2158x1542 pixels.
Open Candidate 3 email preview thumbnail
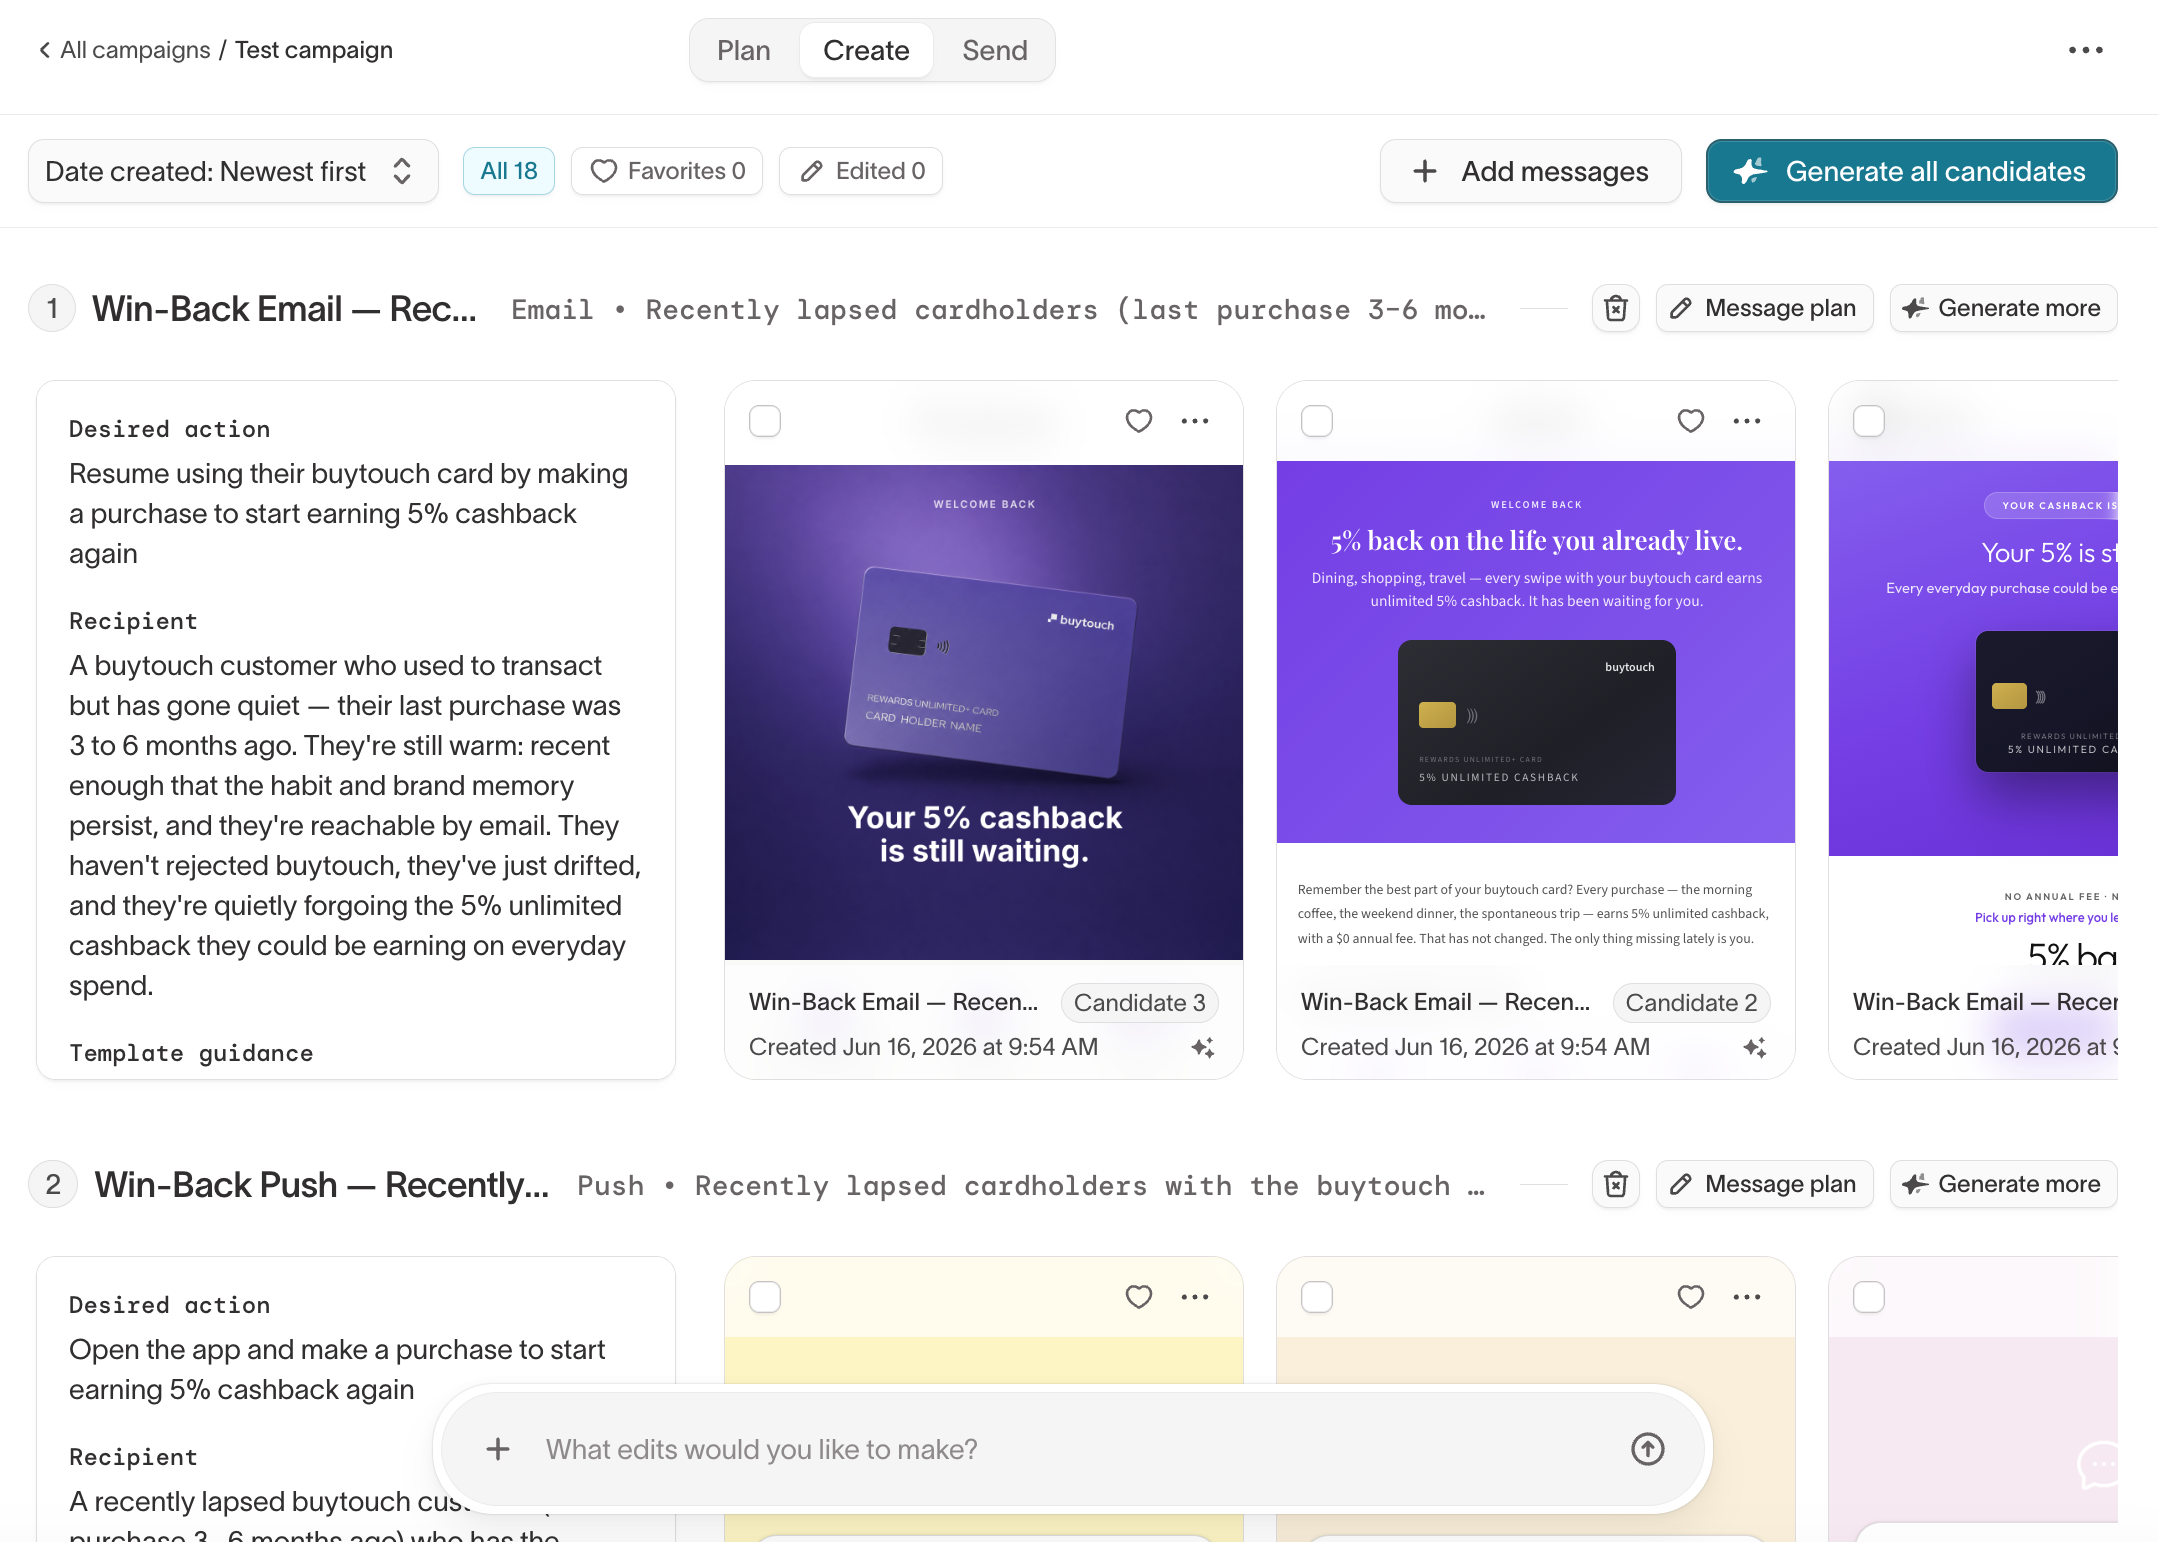(x=984, y=712)
